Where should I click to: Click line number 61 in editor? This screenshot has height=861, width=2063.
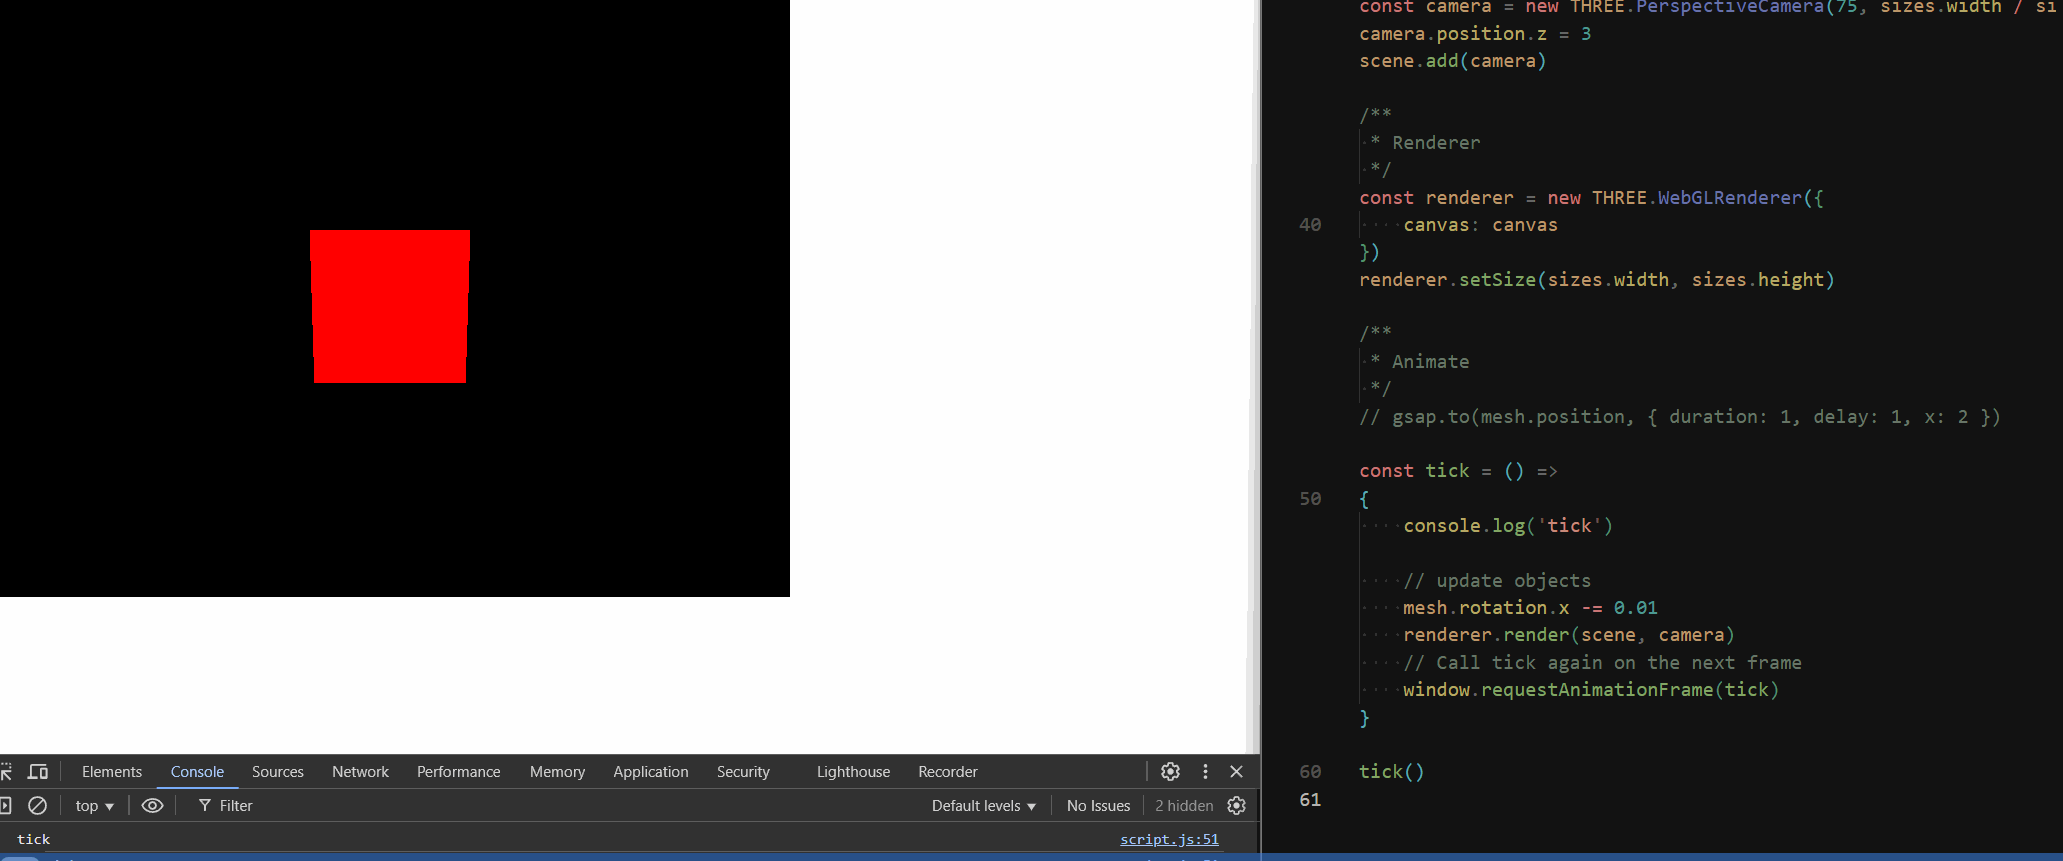pos(1310,799)
